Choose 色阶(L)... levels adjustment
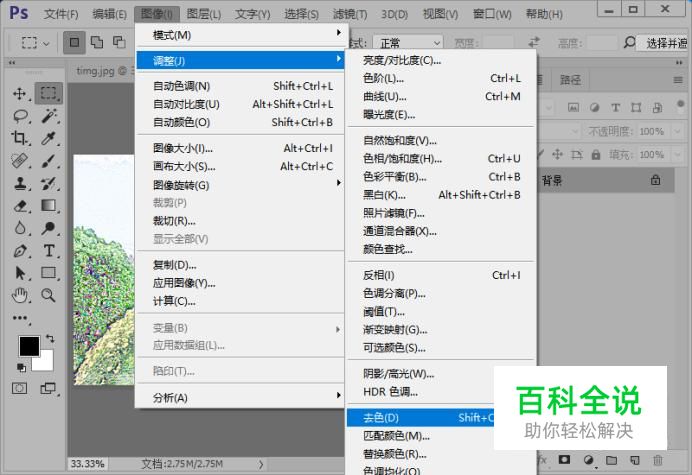Viewport: 692px width, 475px height. coord(441,79)
